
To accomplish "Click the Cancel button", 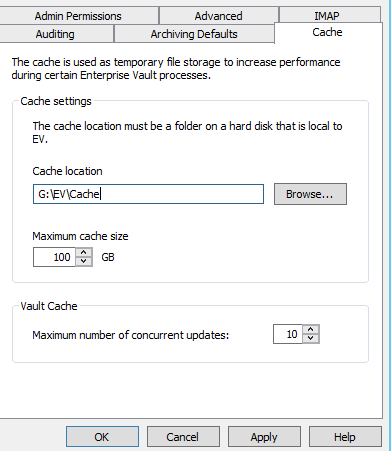I will pos(183,437).
